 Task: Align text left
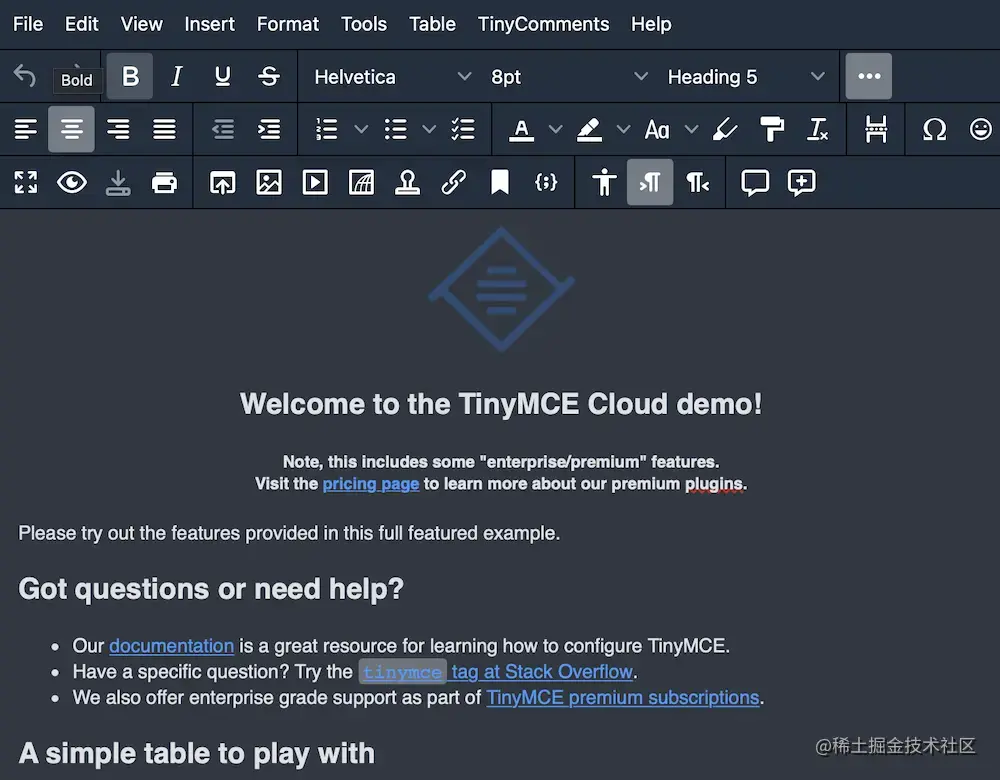(26, 129)
